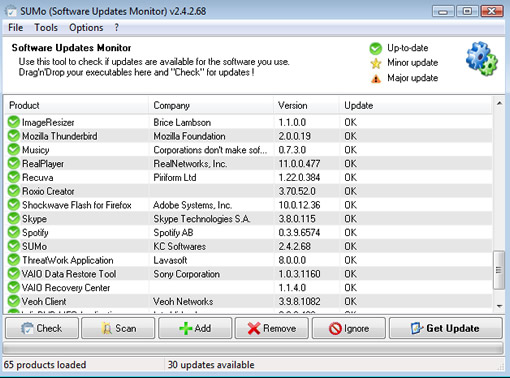Click the Brice Lambson company cell
The height and width of the screenshot is (378, 510).
click(x=182, y=122)
